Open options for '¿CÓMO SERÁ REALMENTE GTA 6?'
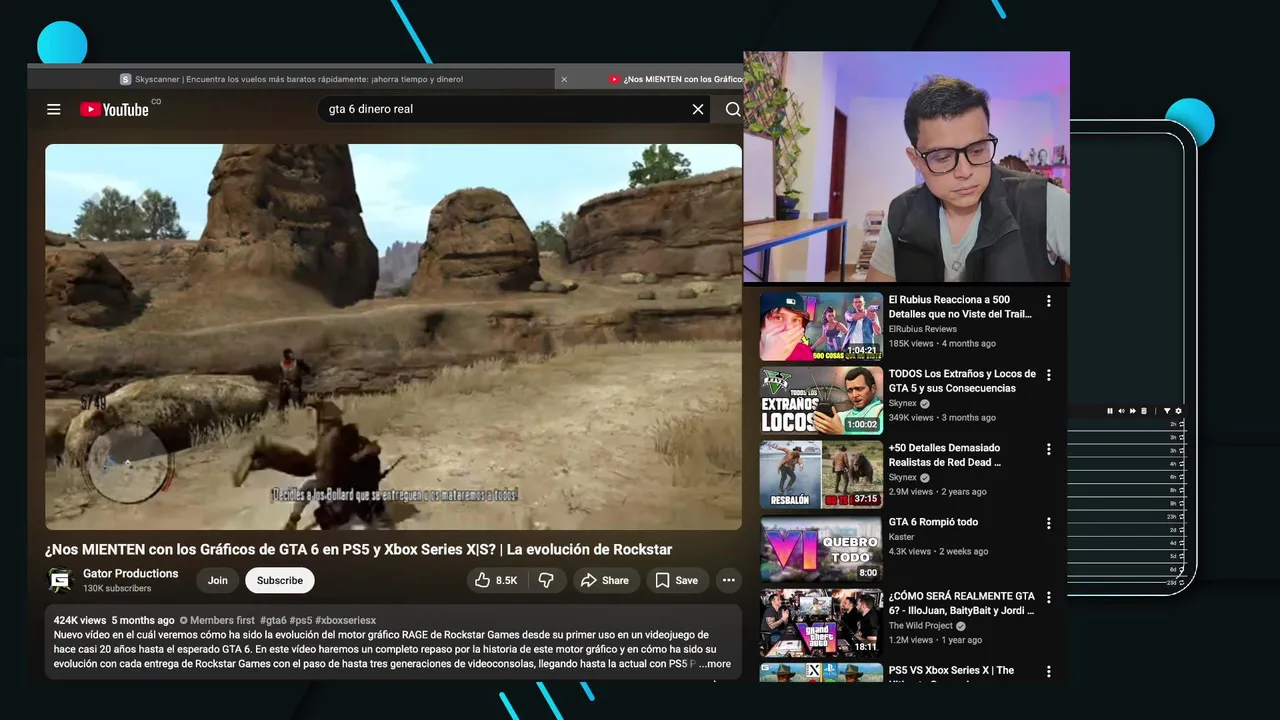1280x720 pixels. [x=1049, y=597]
